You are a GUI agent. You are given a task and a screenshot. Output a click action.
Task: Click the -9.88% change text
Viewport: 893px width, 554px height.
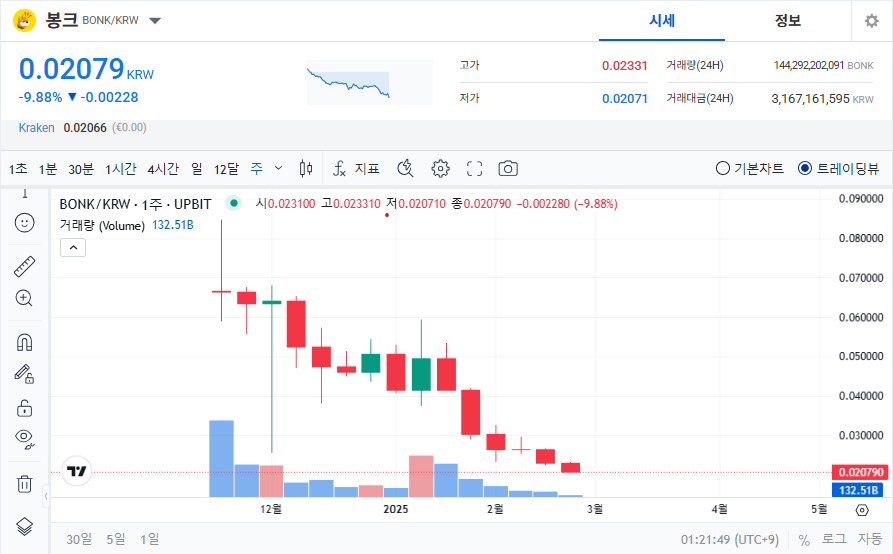[x=40, y=97]
